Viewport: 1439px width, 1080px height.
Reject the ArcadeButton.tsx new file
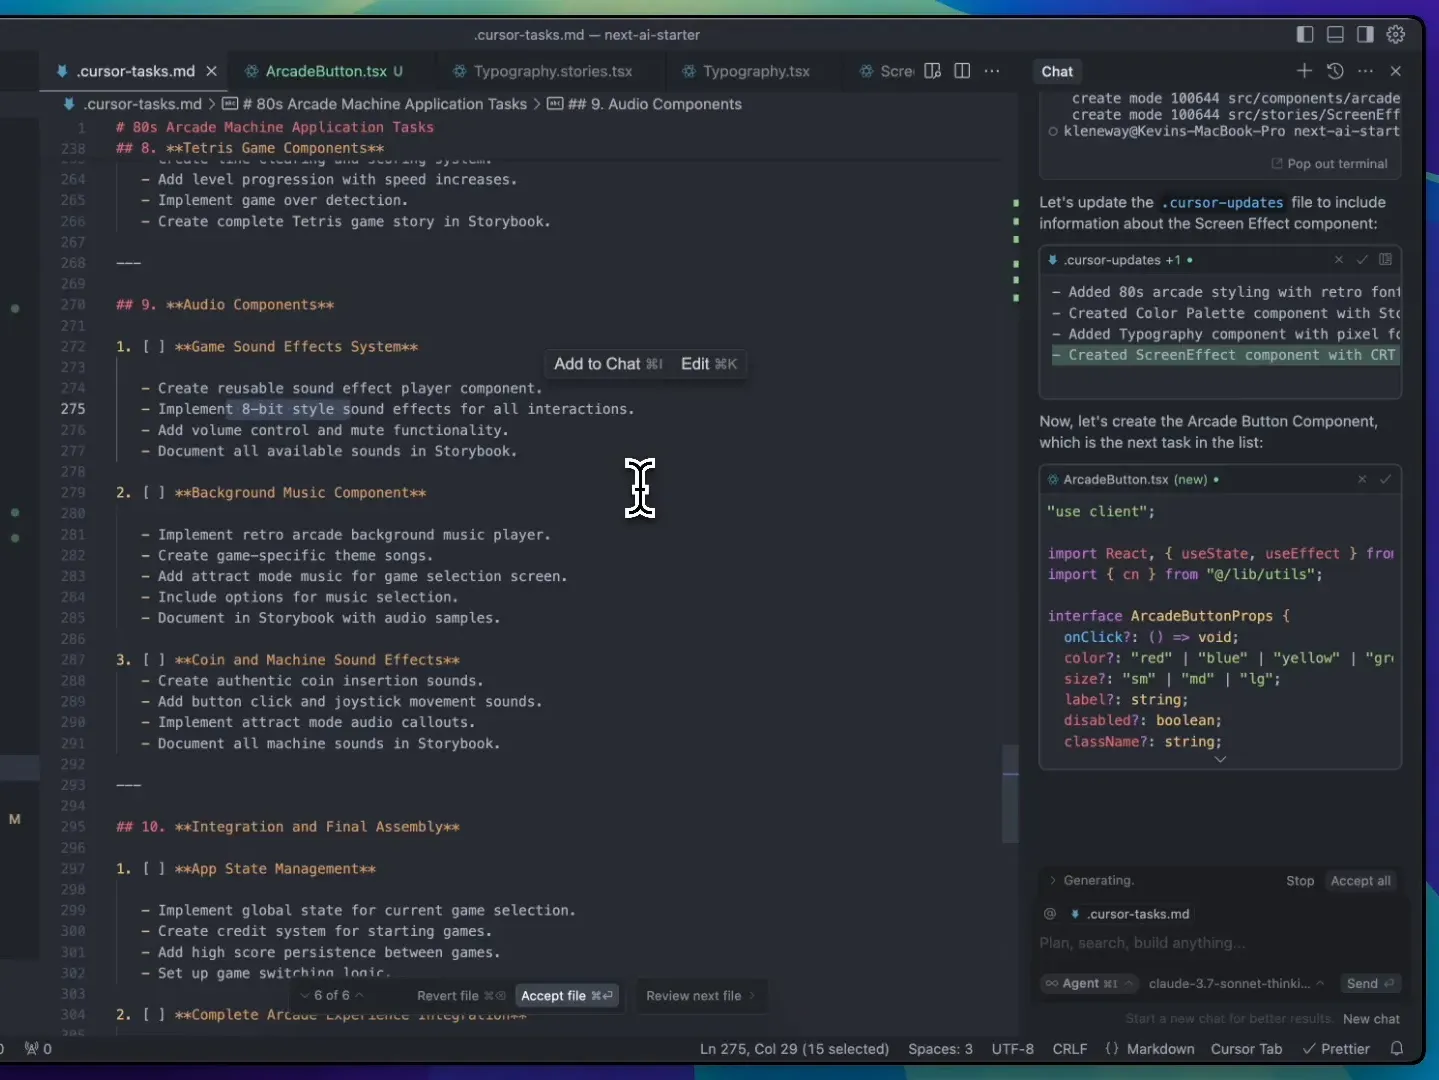tap(1362, 480)
